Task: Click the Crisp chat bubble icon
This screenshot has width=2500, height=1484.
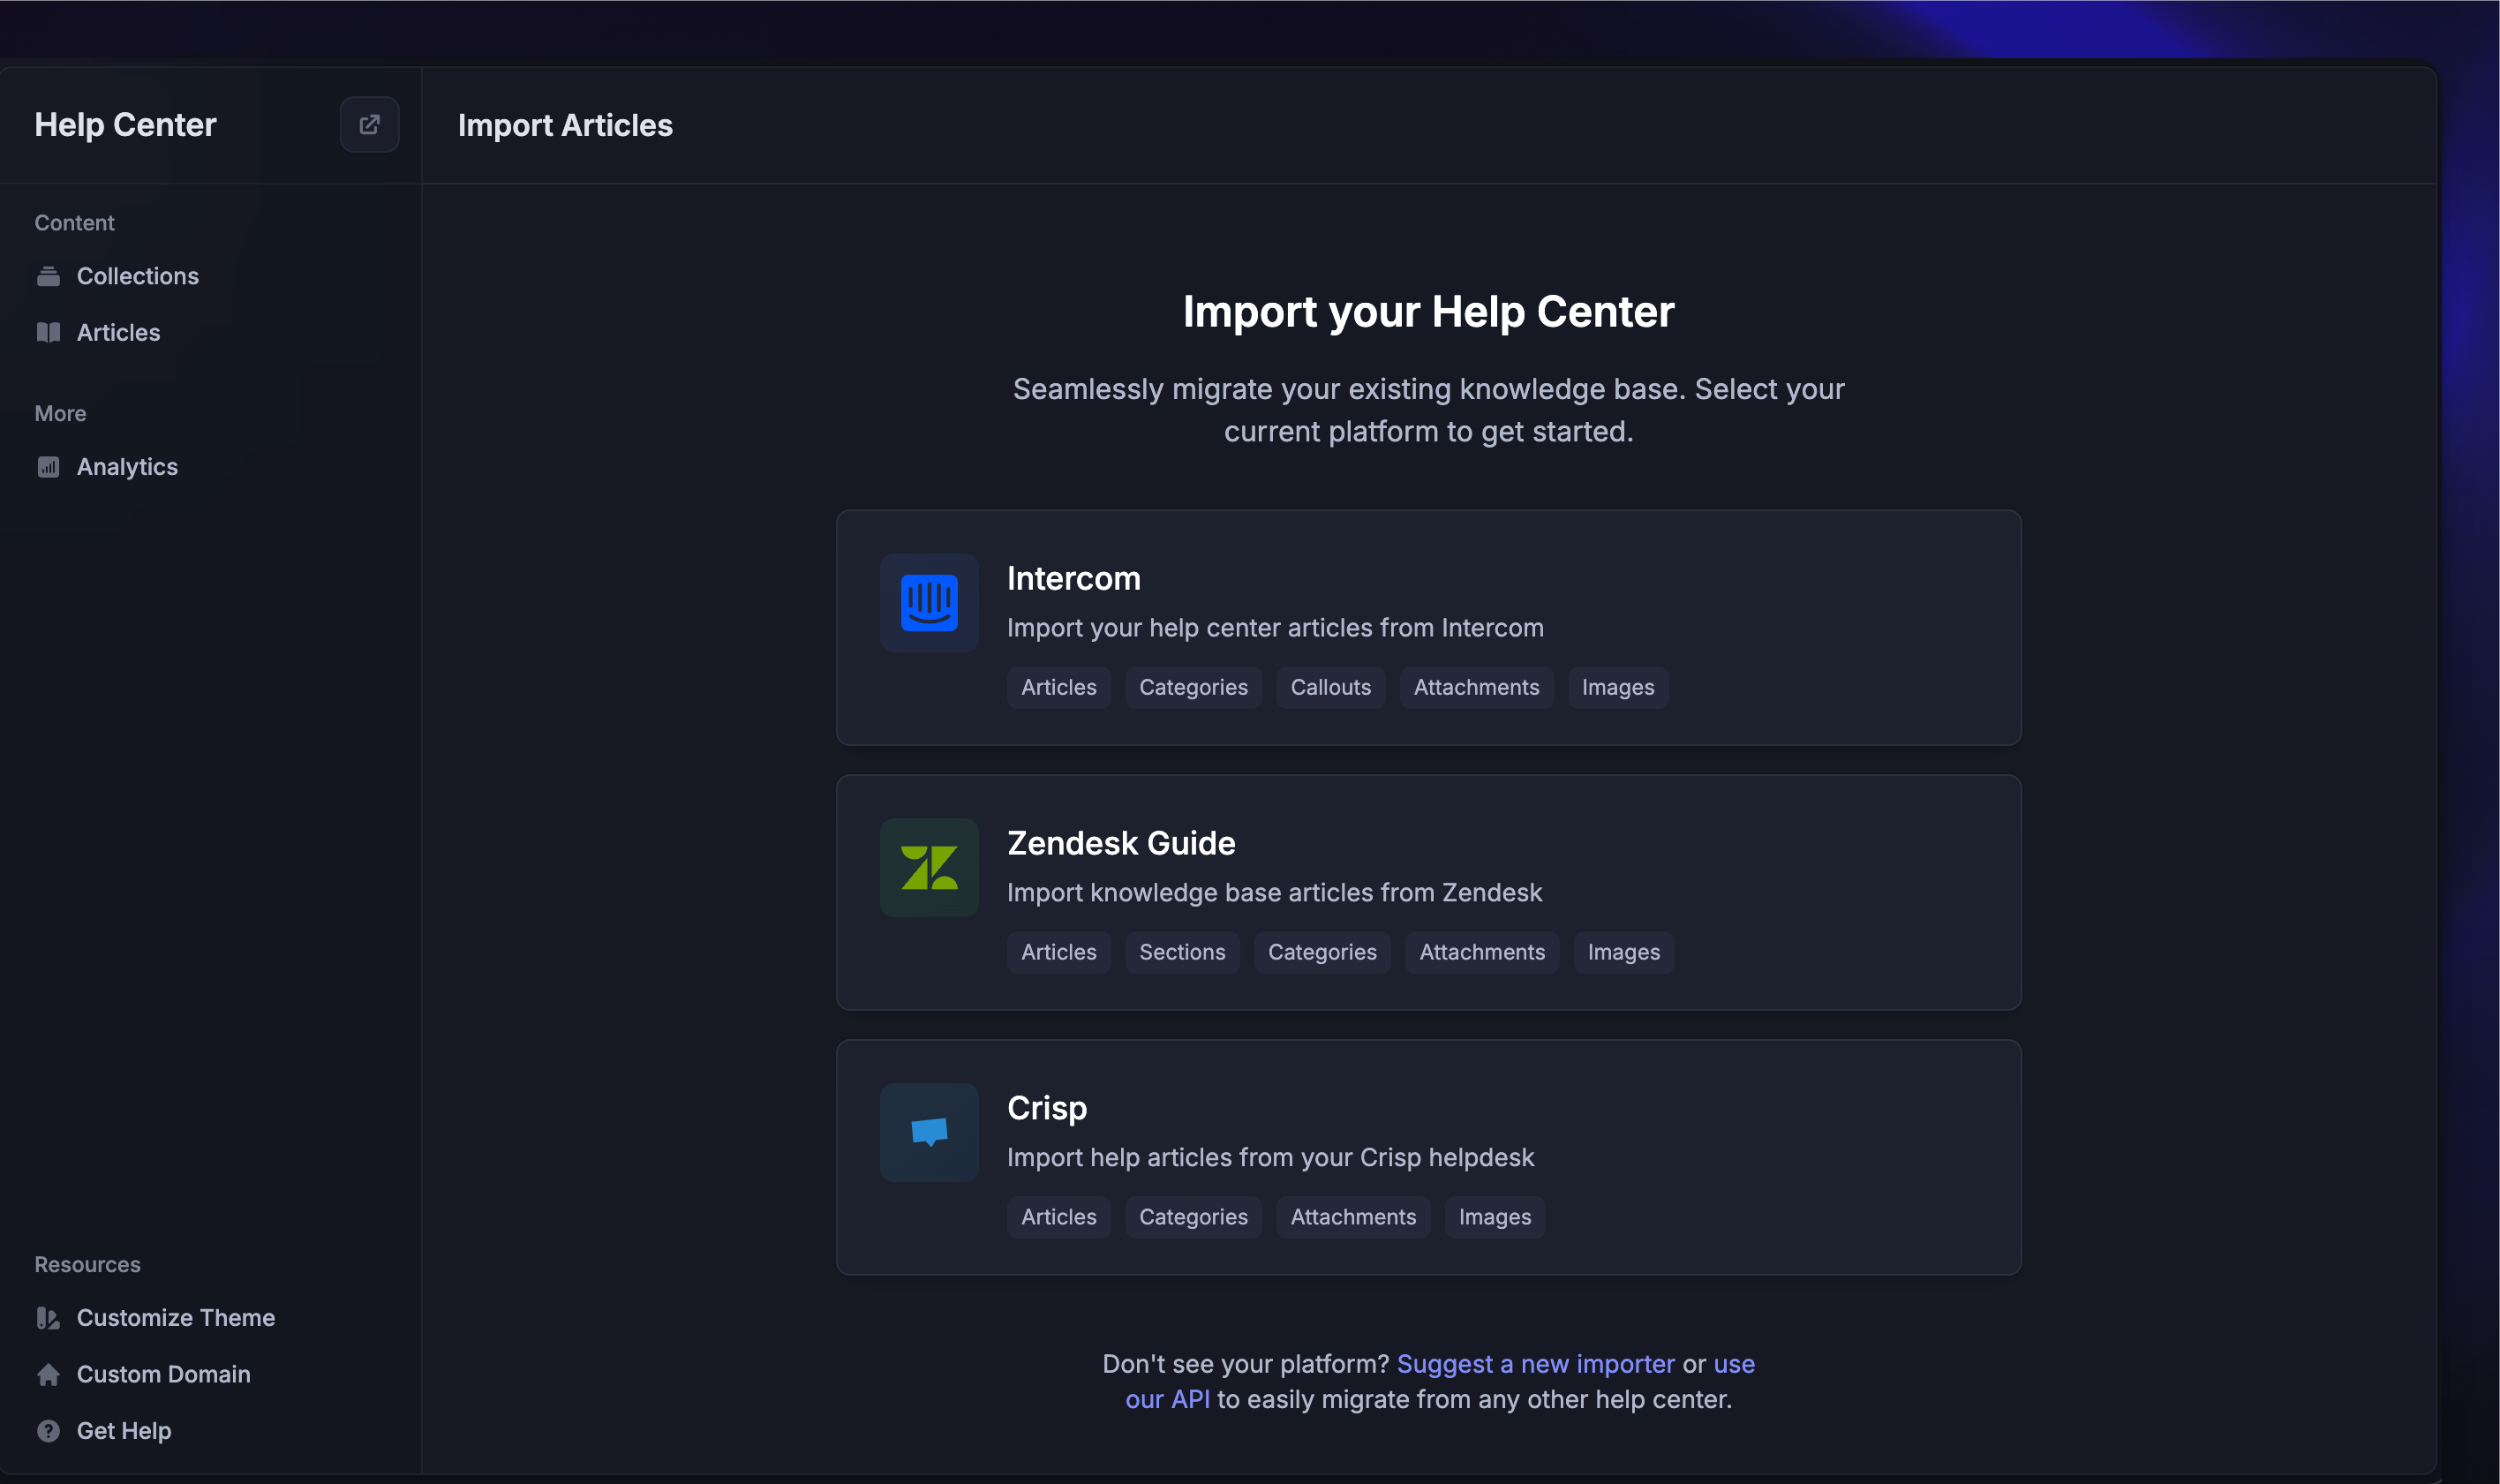Action: (x=928, y=1132)
